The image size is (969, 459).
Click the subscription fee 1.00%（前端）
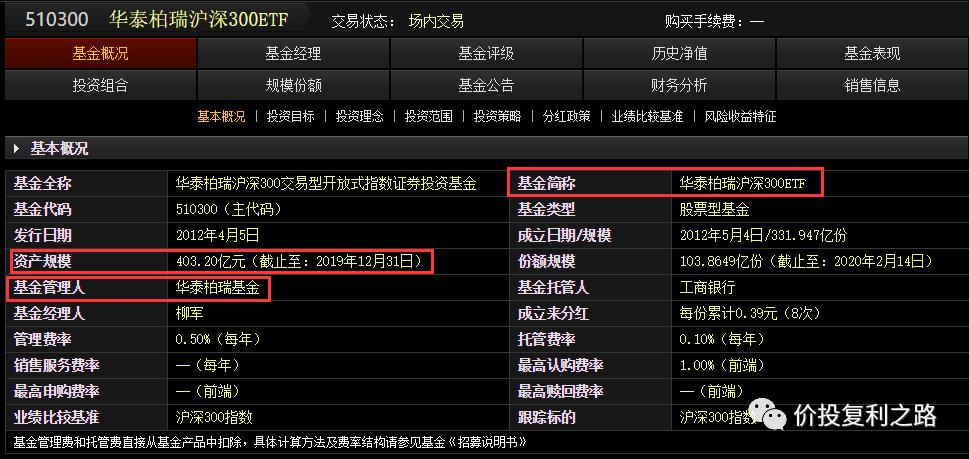pos(722,365)
